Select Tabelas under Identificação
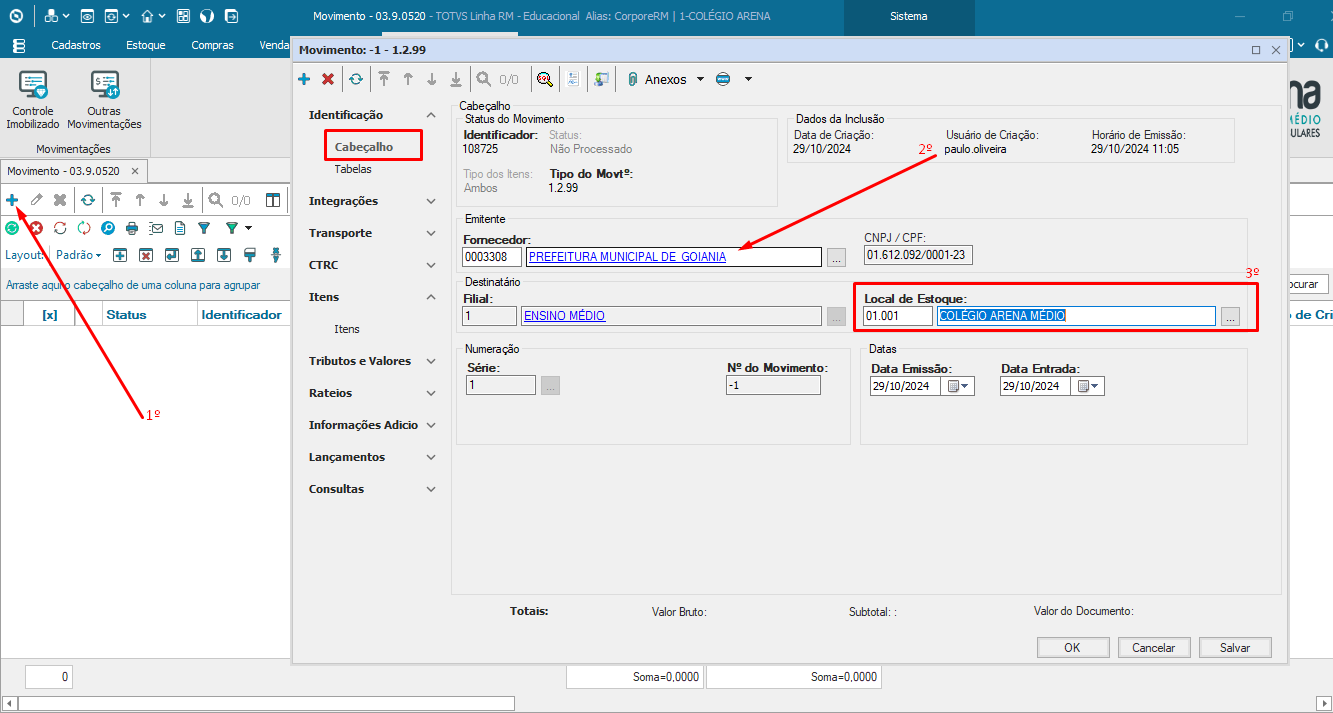The height and width of the screenshot is (713, 1333). (353, 169)
